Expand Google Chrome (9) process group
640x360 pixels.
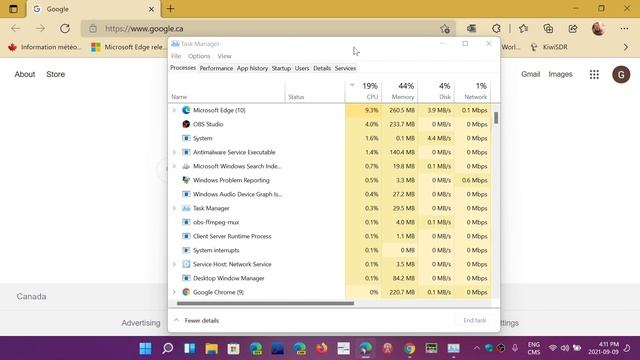click(x=174, y=292)
